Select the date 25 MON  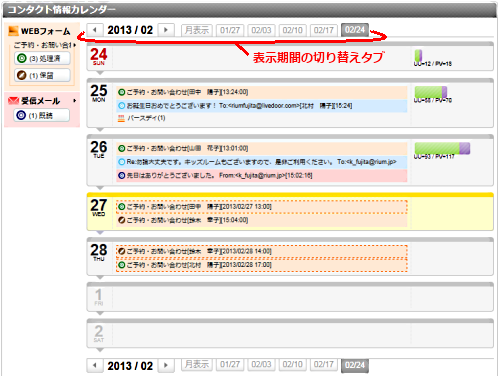pos(99,93)
